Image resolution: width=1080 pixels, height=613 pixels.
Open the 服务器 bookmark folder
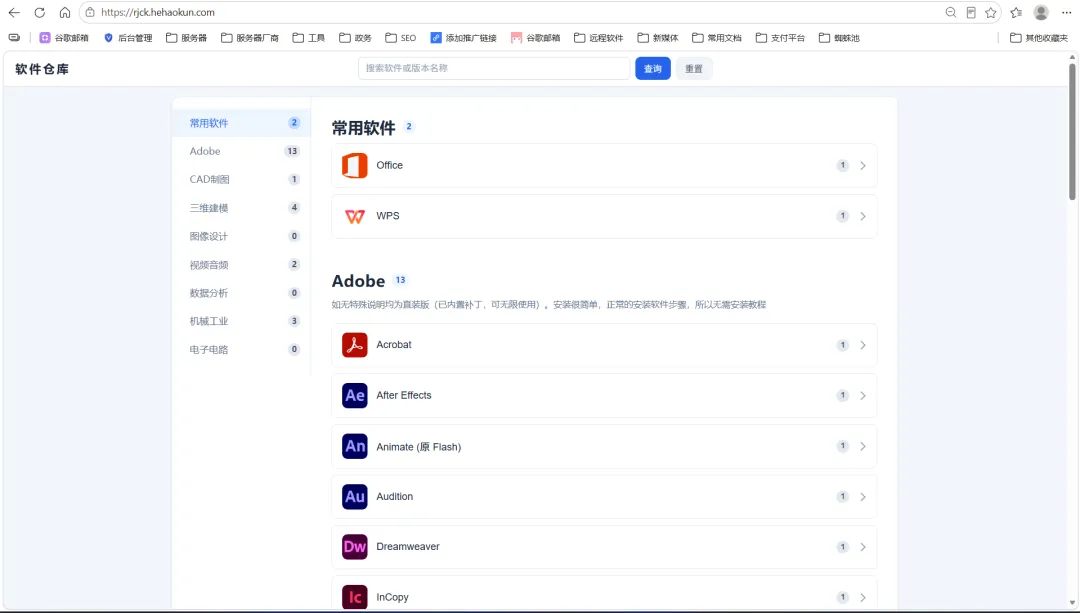[187, 38]
